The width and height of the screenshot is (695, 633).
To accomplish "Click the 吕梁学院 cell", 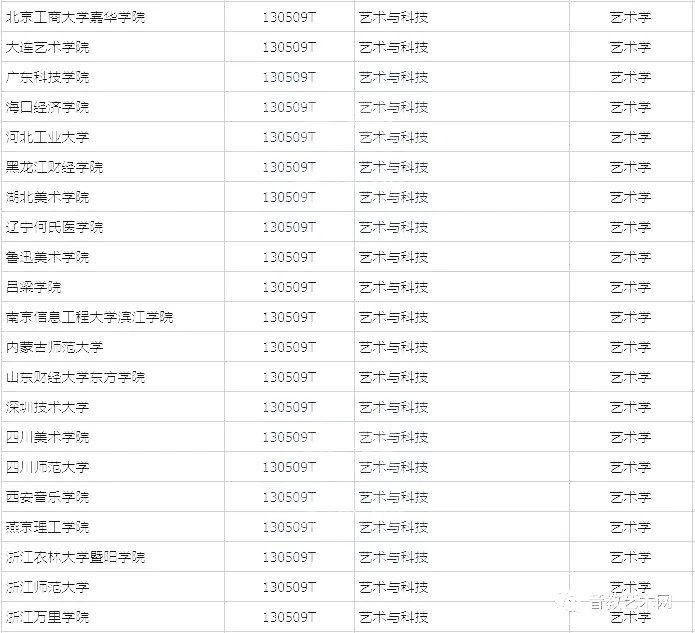I will pyautogui.click(x=33, y=287).
